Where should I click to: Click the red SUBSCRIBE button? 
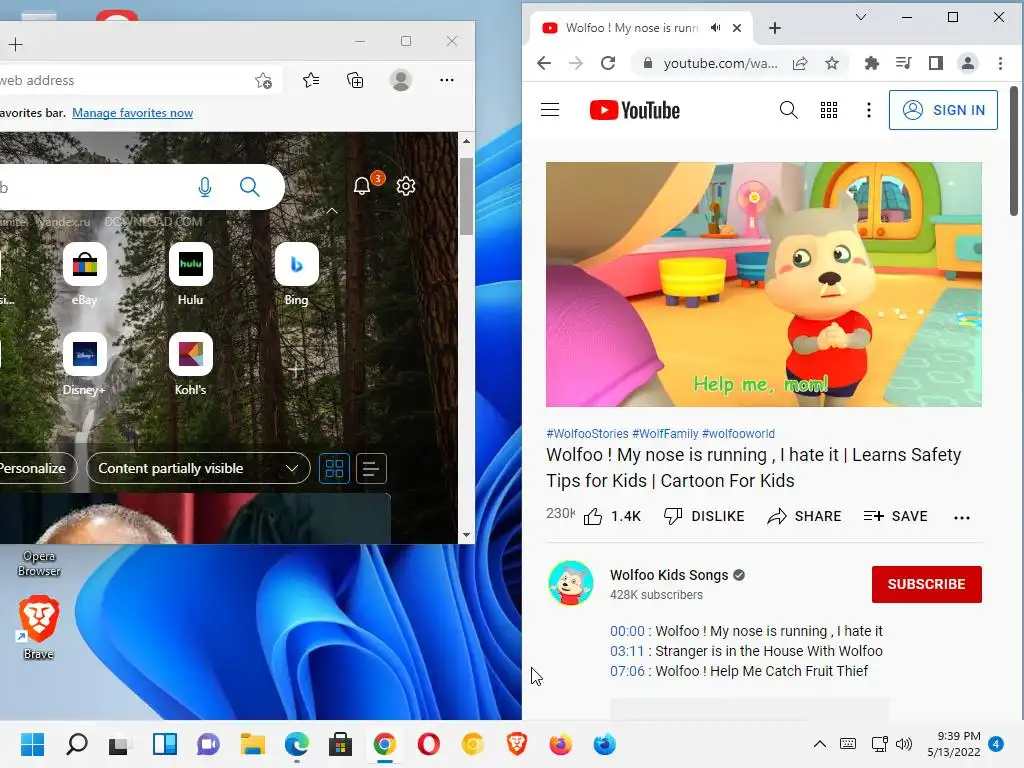[926, 584]
